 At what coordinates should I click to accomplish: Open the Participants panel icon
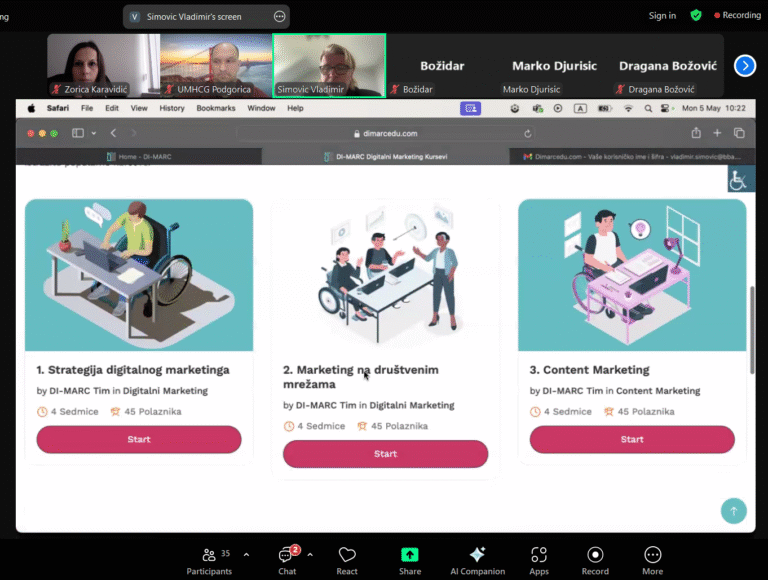[x=208, y=555]
